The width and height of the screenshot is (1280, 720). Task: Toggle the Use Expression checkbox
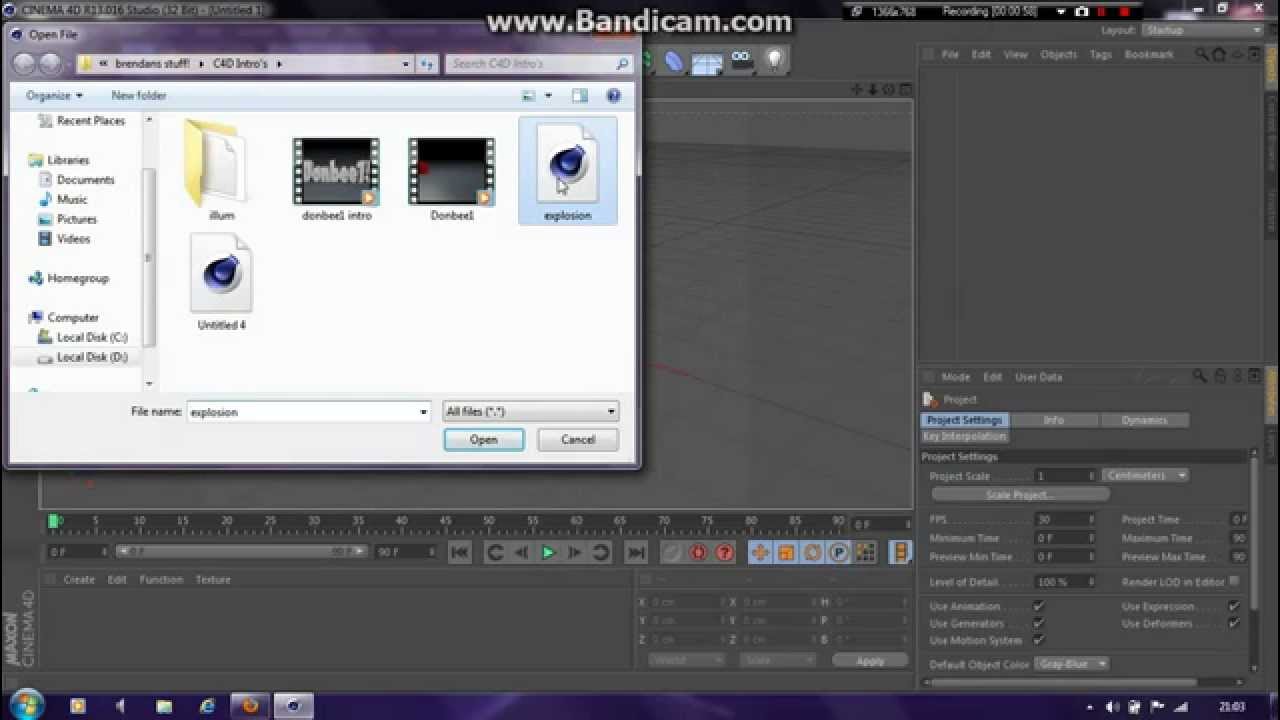pyautogui.click(x=1234, y=607)
